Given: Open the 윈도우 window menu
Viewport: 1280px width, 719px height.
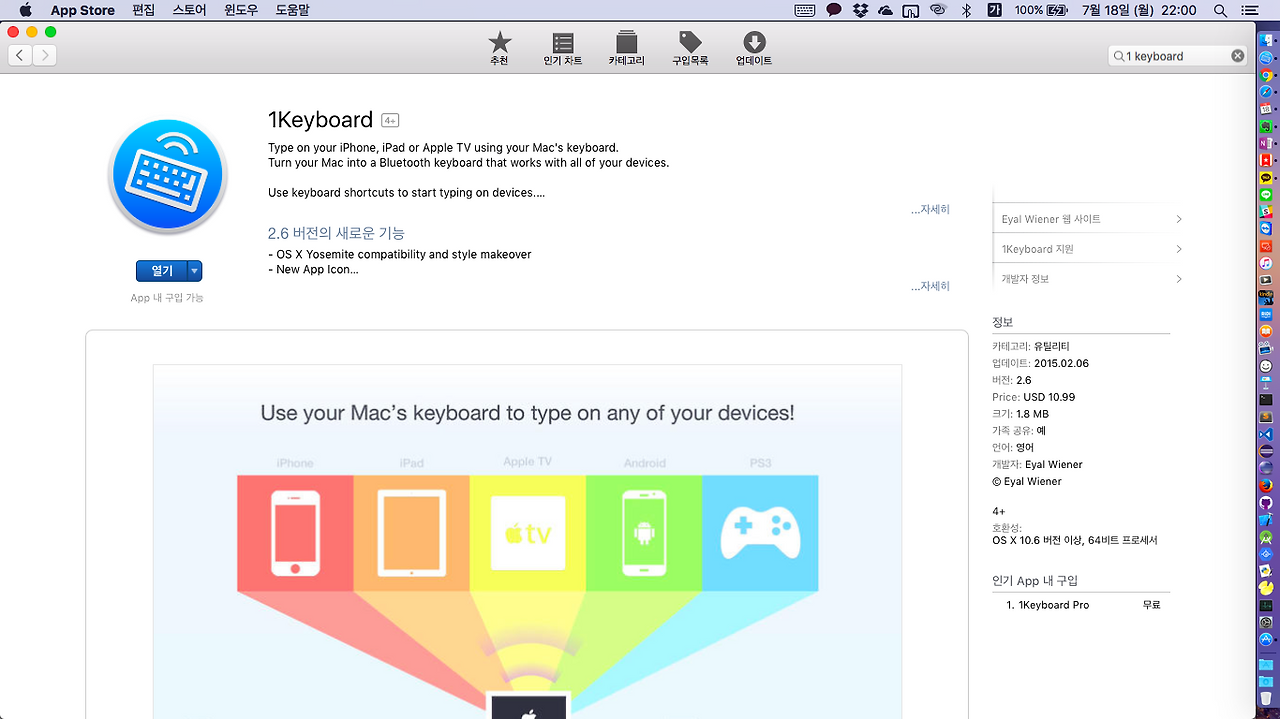Looking at the screenshot, I should 241,10.
